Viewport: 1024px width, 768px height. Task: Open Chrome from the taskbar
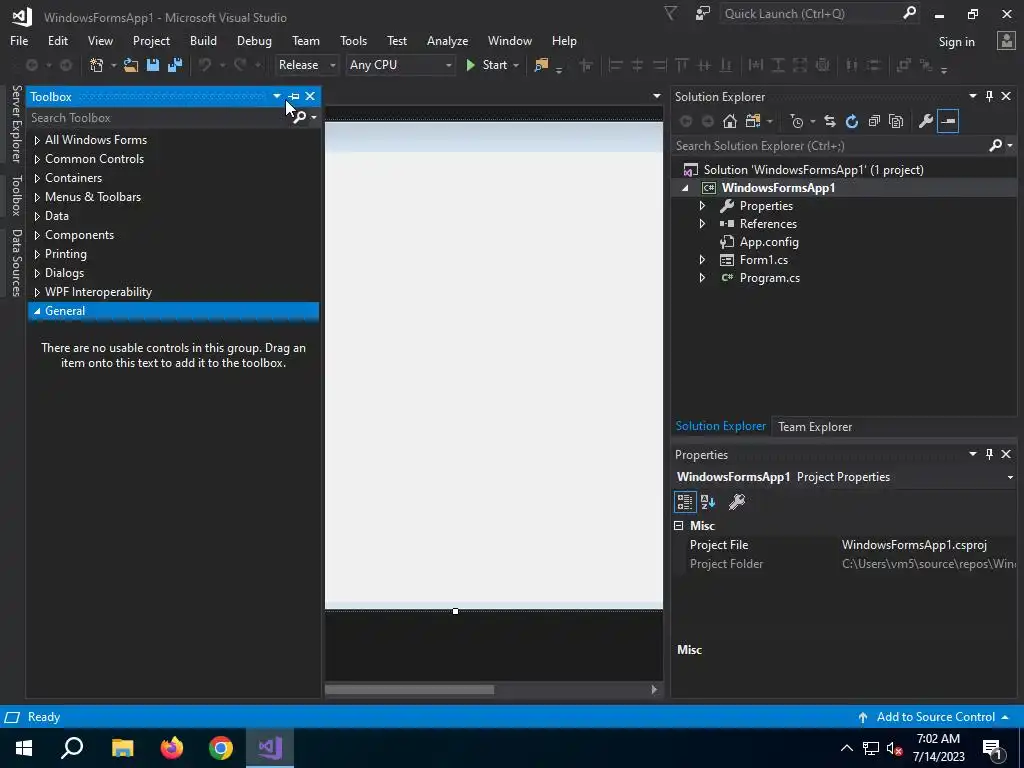(x=221, y=748)
